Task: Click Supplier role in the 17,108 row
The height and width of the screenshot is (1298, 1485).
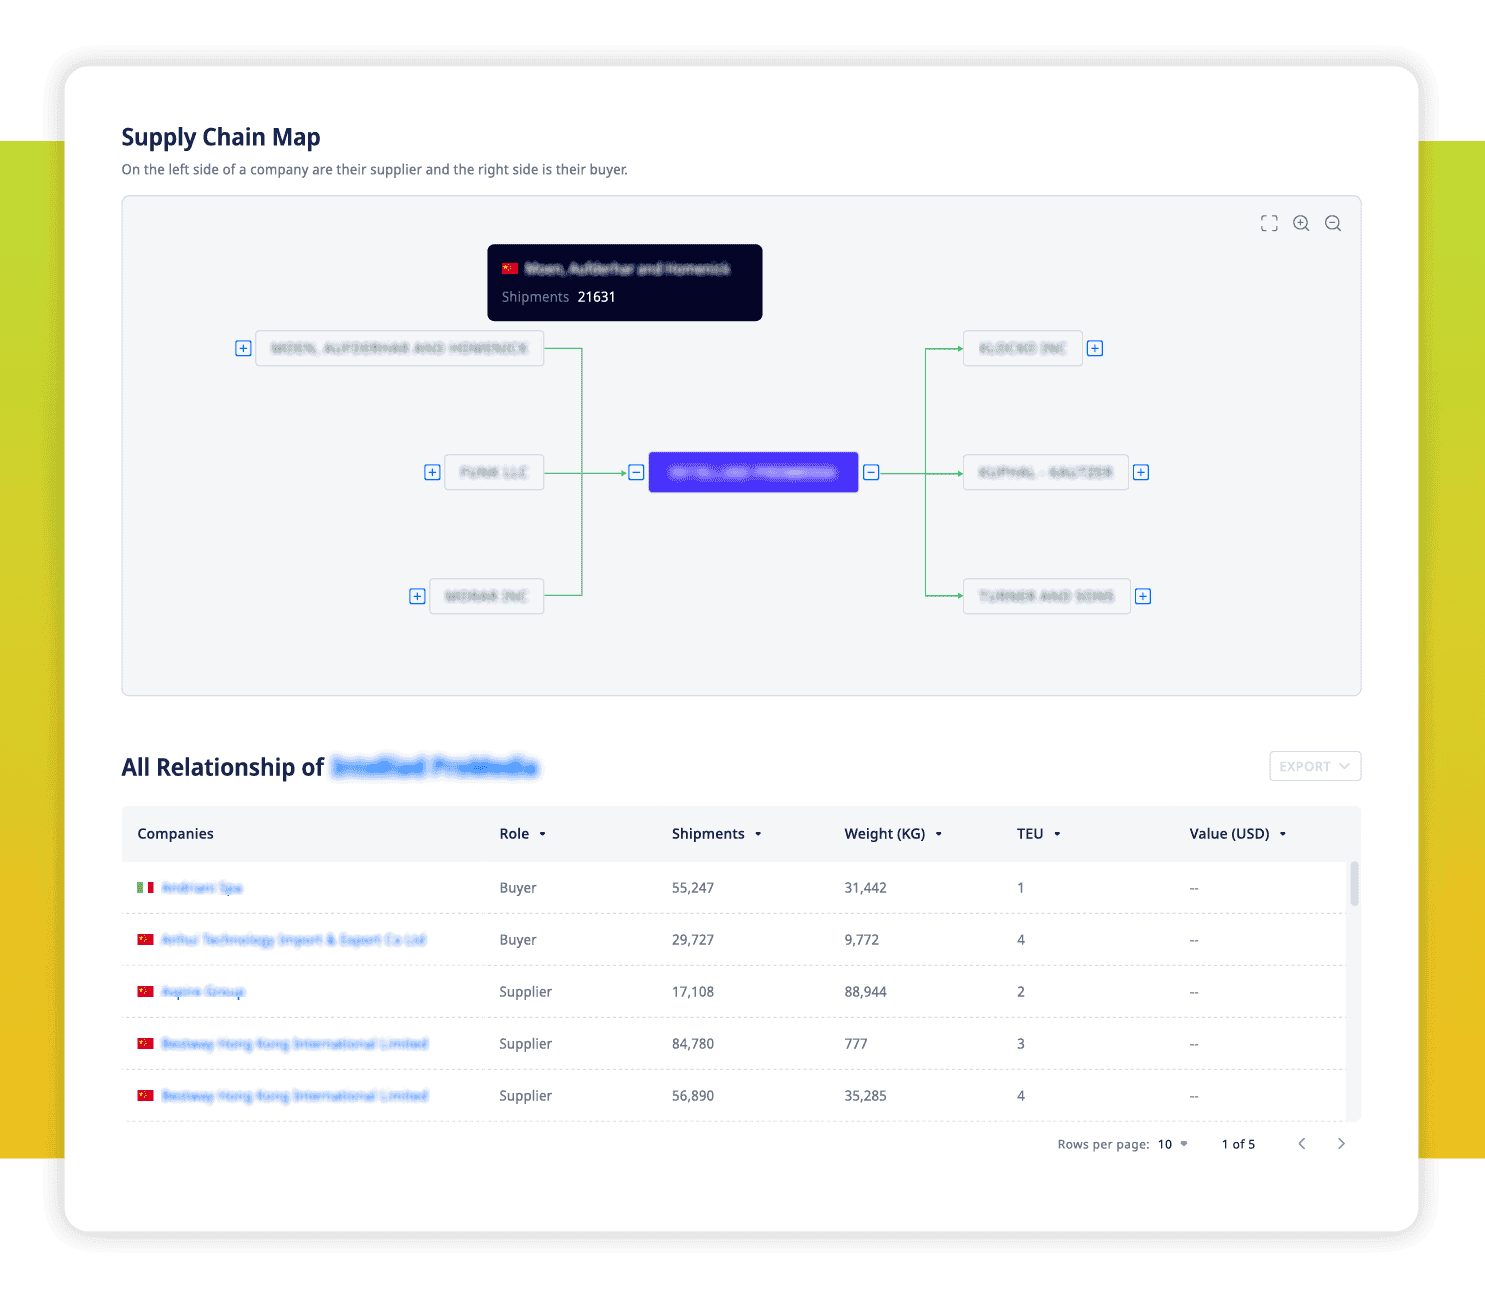Action: (x=526, y=992)
